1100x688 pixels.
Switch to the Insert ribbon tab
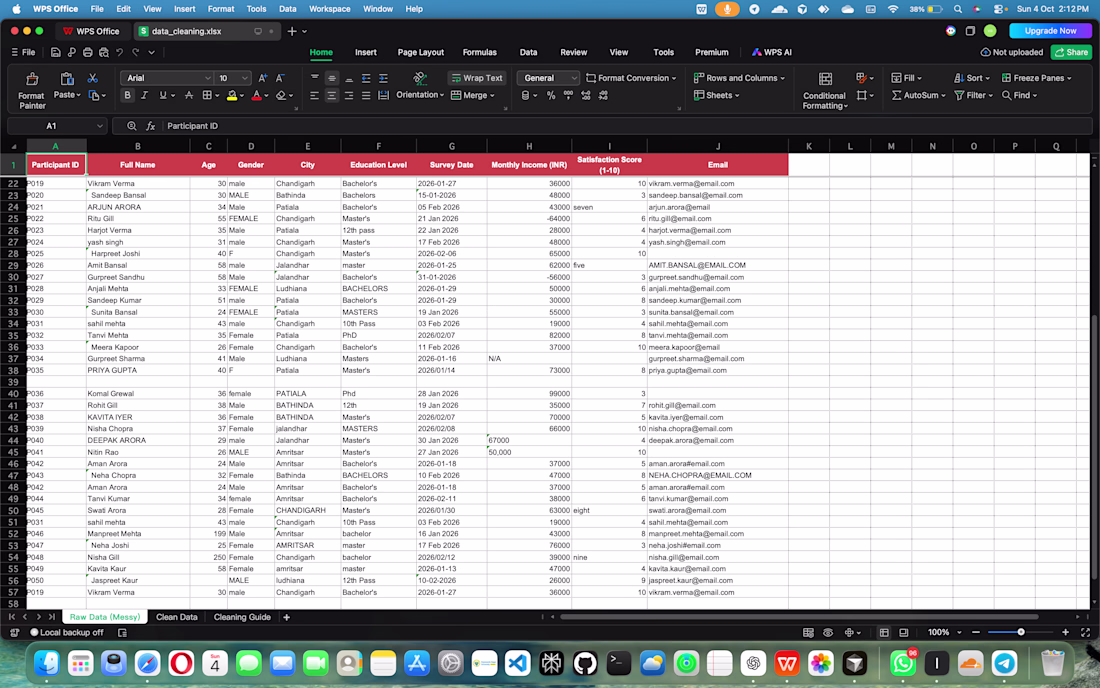(x=365, y=53)
